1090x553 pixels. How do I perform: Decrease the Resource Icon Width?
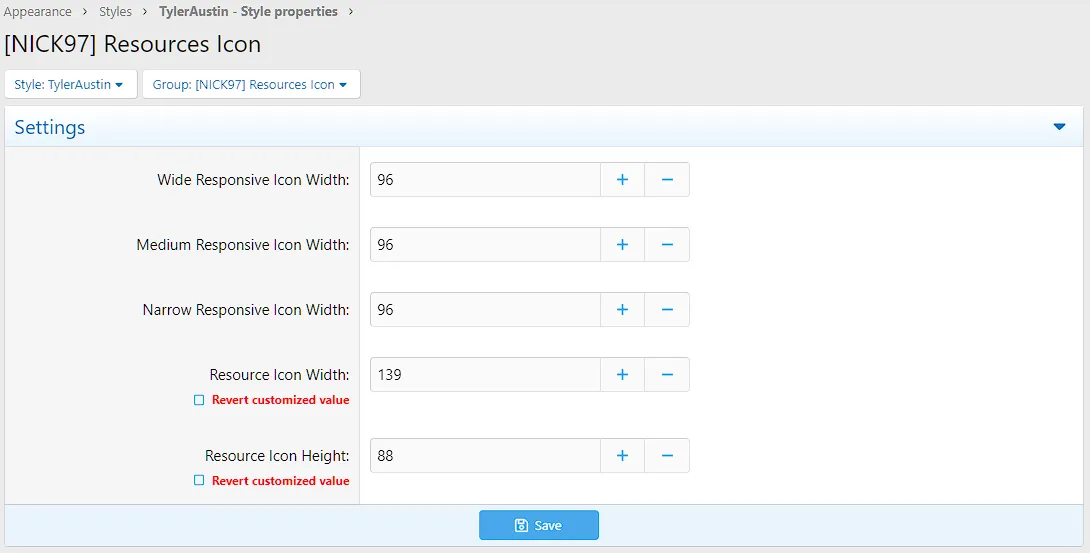pos(667,375)
